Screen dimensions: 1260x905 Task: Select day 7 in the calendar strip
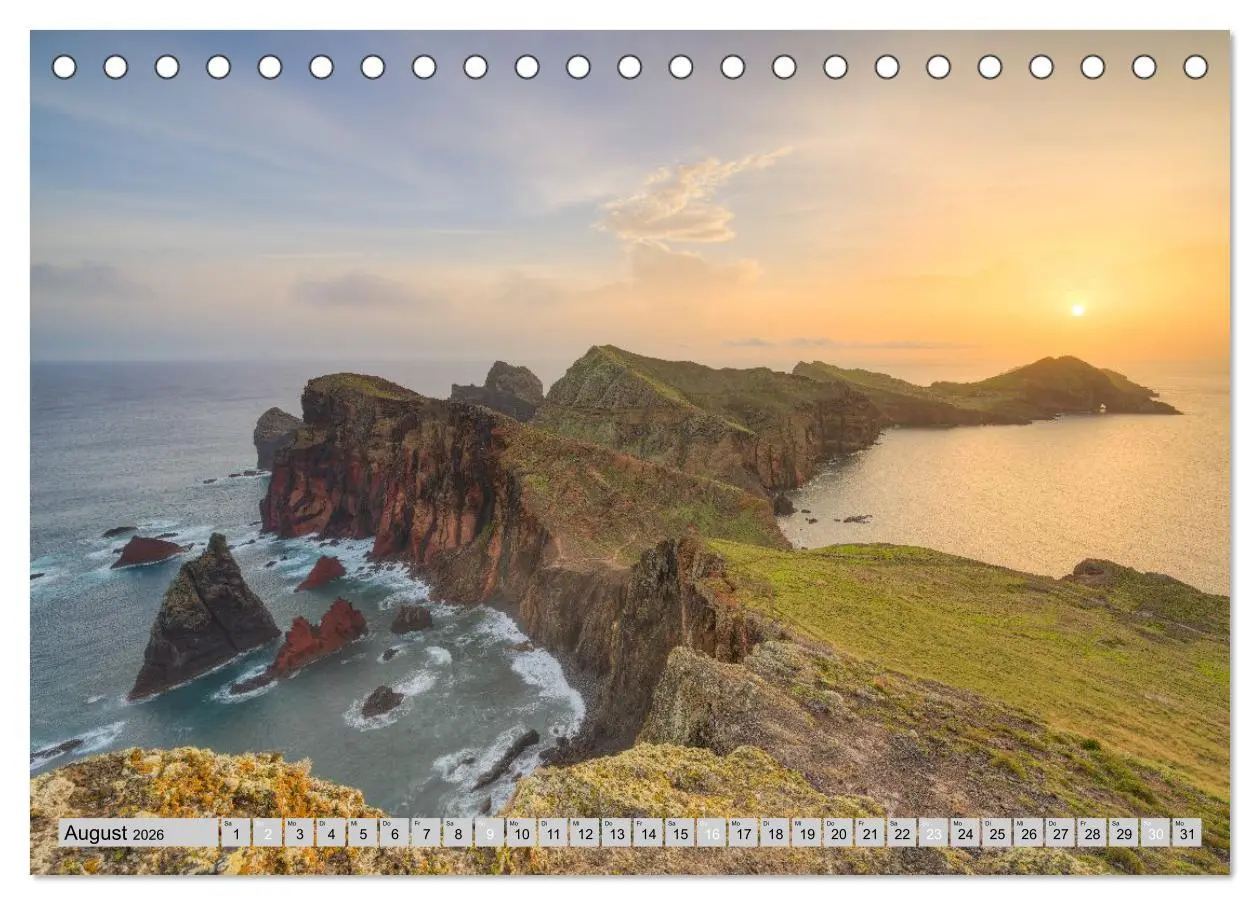pos(426,833)
